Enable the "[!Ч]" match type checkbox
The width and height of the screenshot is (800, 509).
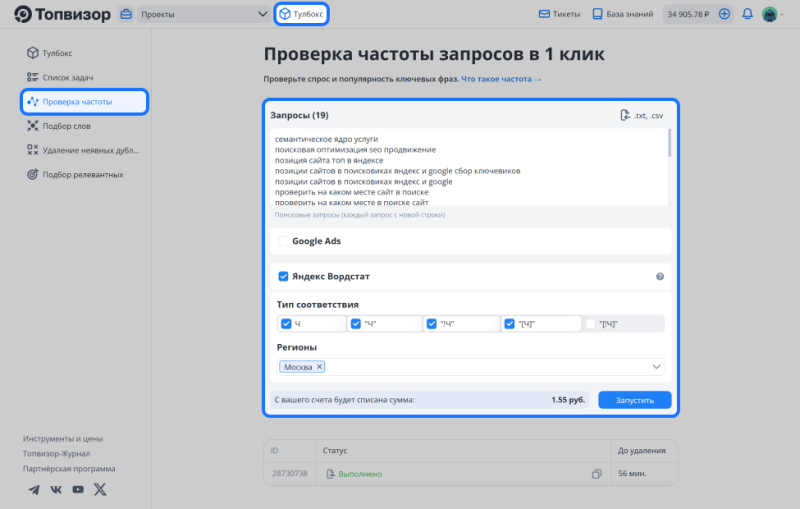[x=590, y=324]
